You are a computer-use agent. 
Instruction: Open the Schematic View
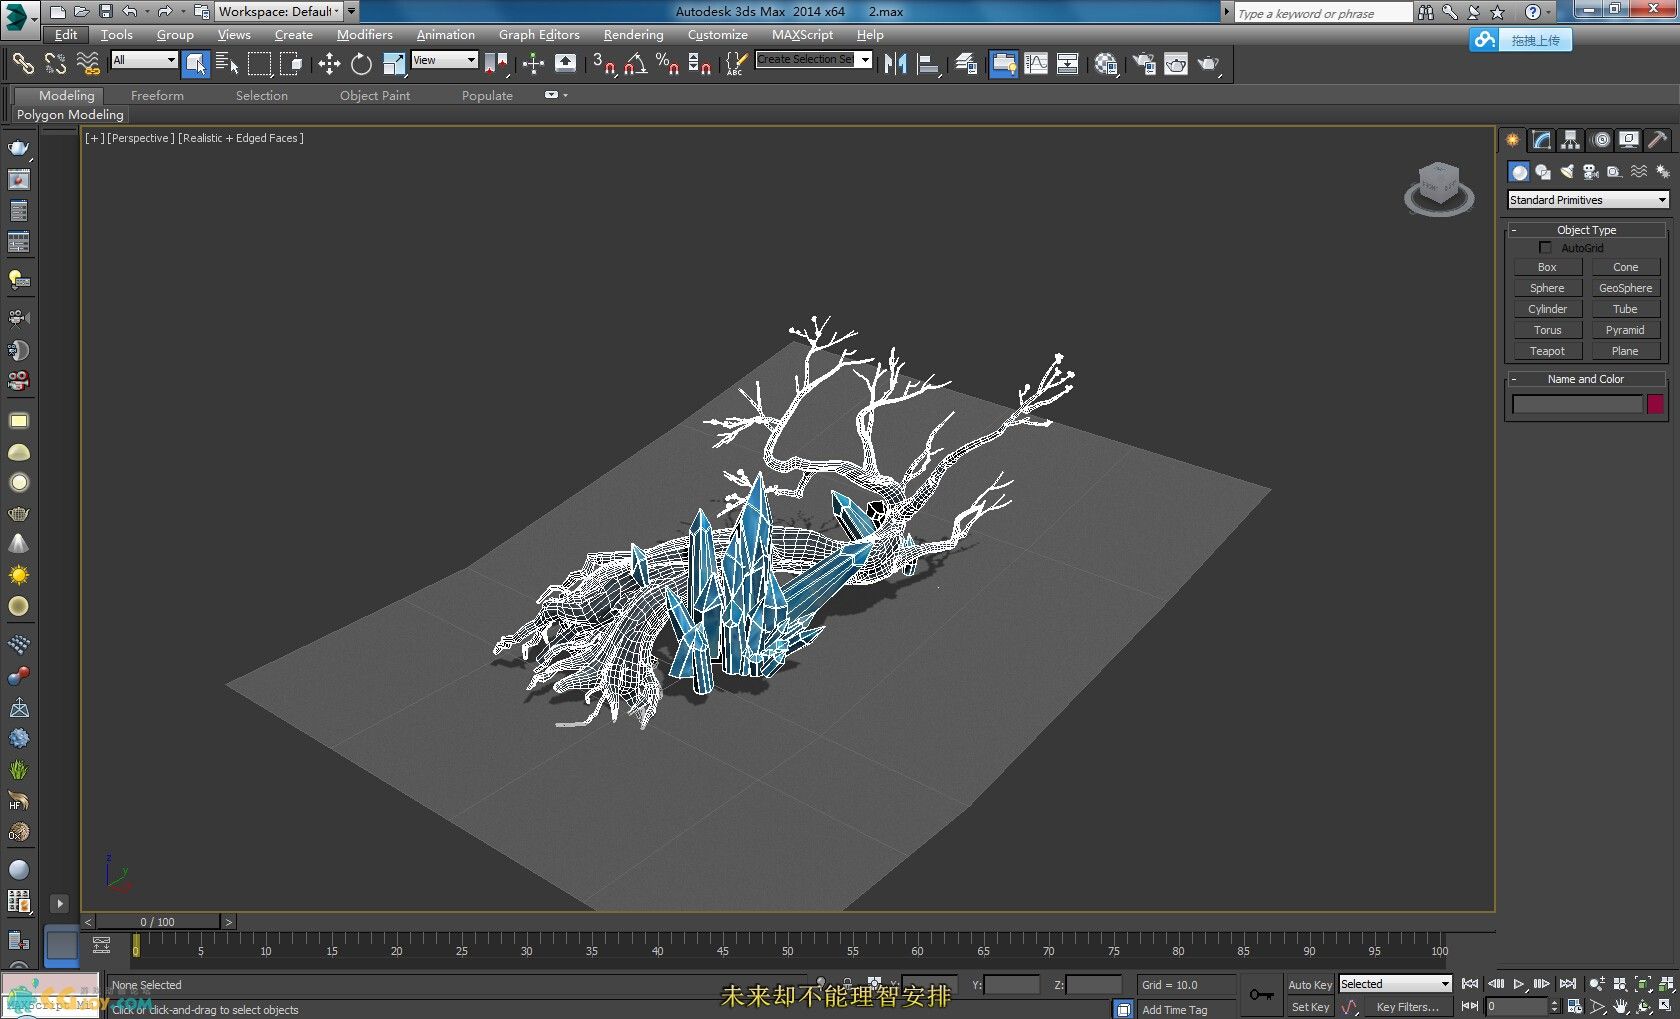1068,64
